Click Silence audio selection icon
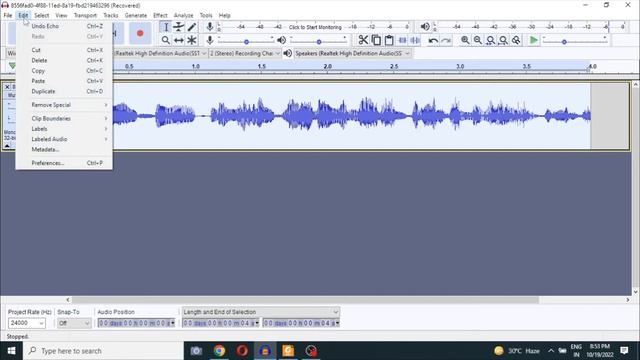The height and width of the screenshot is (360, 640). tap(415, 40)
